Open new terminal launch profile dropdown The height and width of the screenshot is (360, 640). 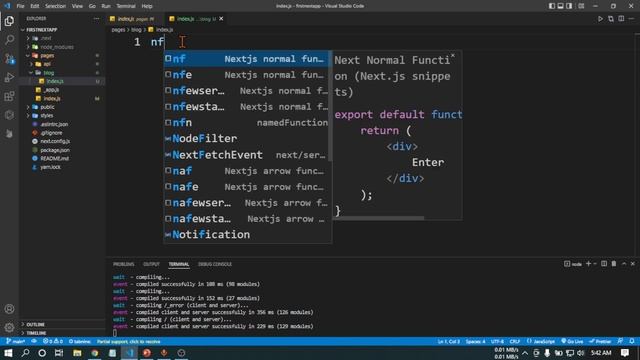[595, 264]
